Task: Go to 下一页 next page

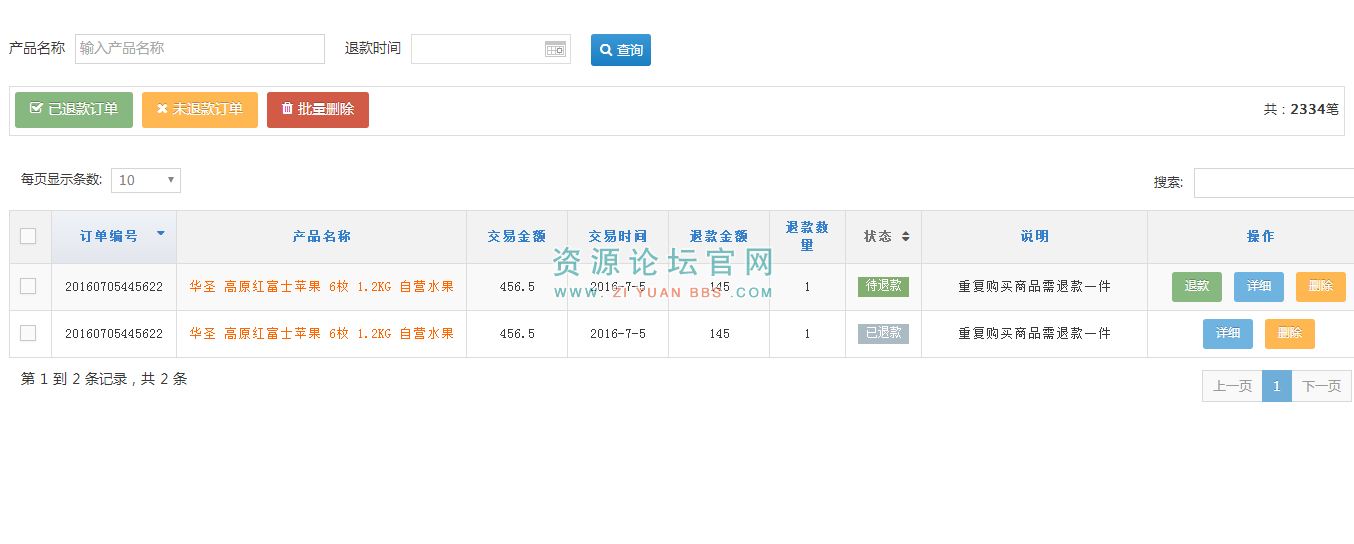Action: 1321,386
